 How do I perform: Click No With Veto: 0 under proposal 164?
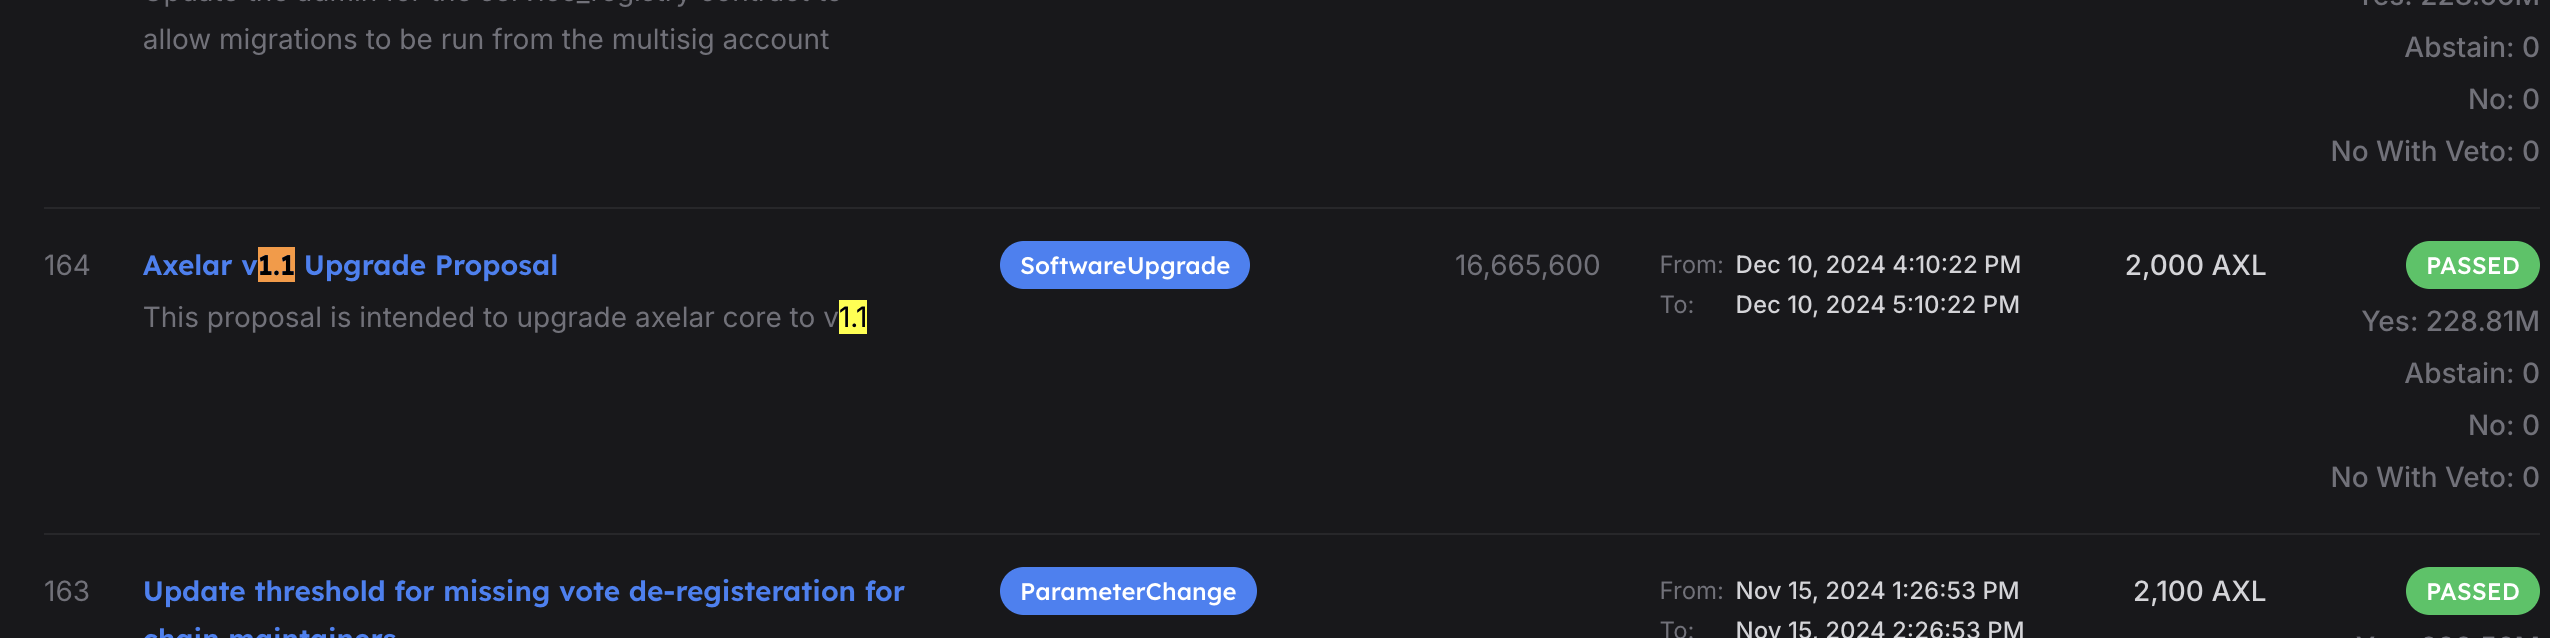(x=2434, y=477)
